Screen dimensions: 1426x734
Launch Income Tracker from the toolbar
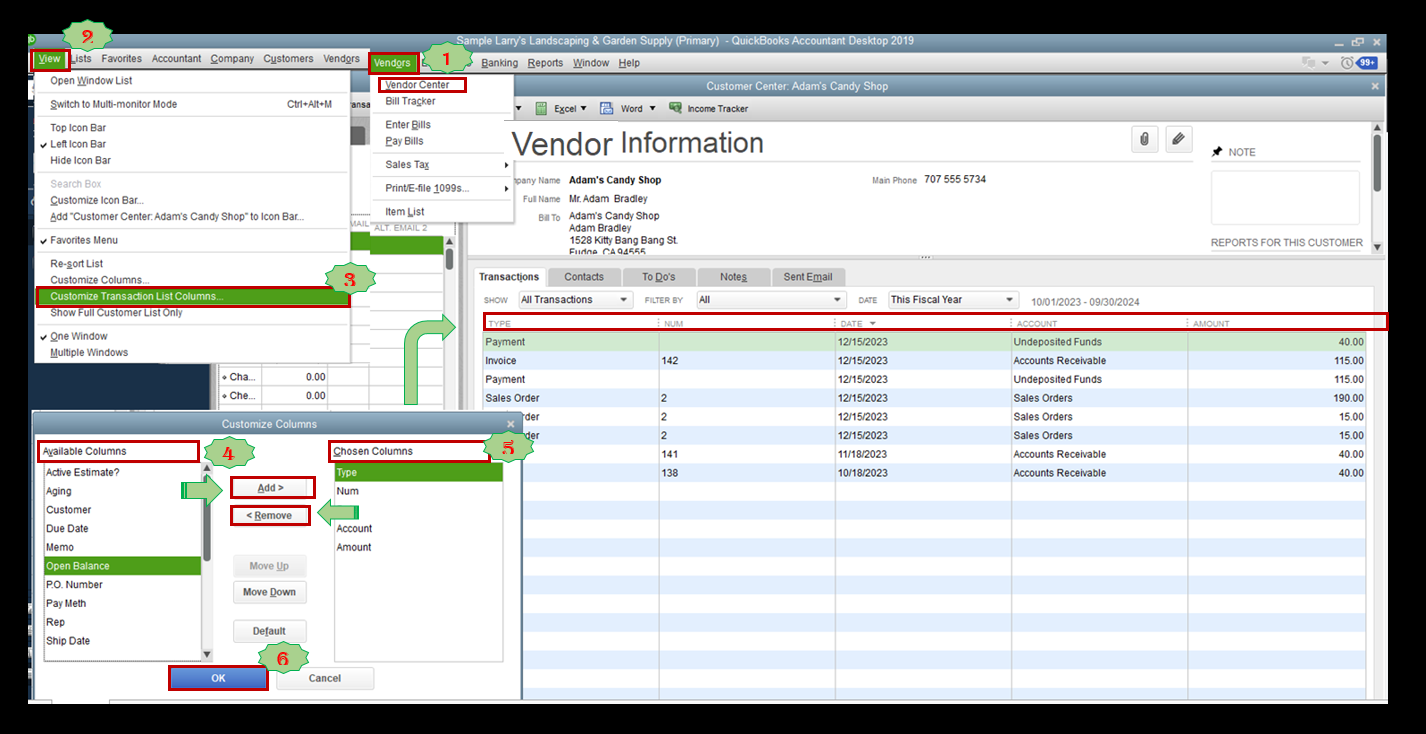click(x=709, y=108)
